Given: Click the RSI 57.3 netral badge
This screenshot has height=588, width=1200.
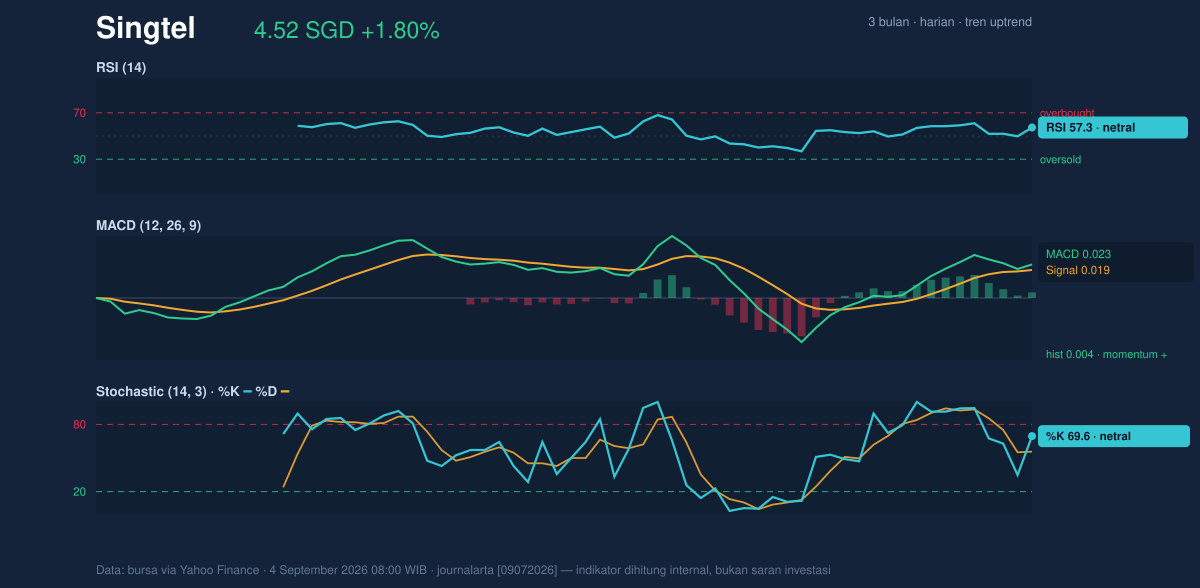Looking at the screenshot, I should pyautogui.click(x=1113, y=128).
